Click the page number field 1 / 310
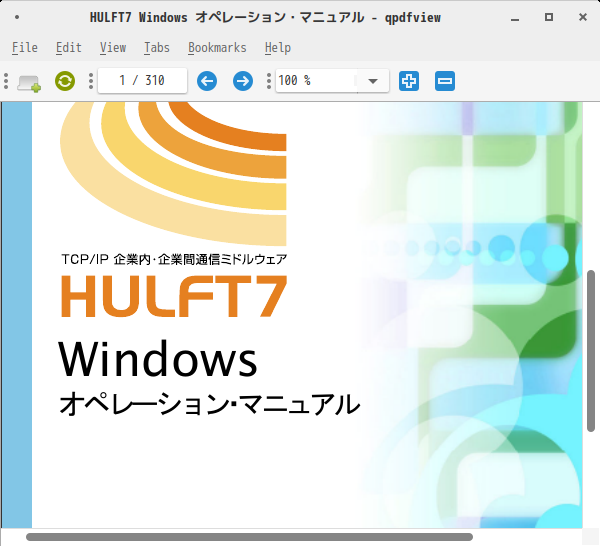 point(142,81)
